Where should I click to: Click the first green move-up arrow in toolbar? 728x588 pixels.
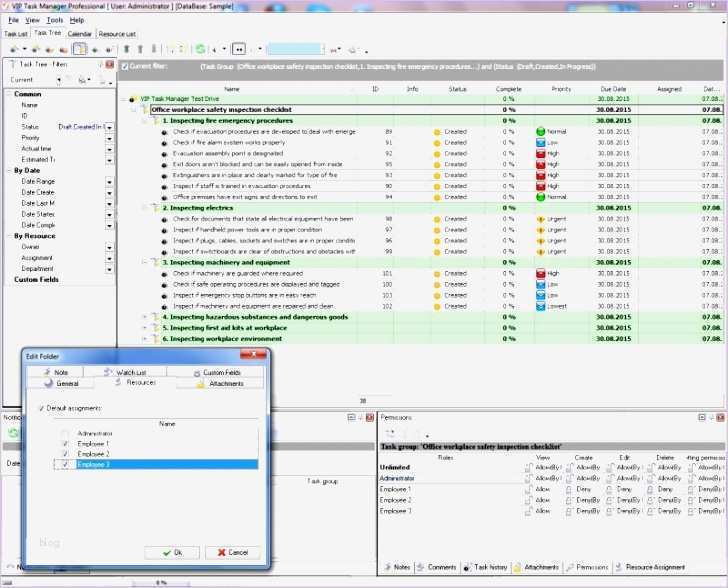pyautogui.click(x=127, y=49)
